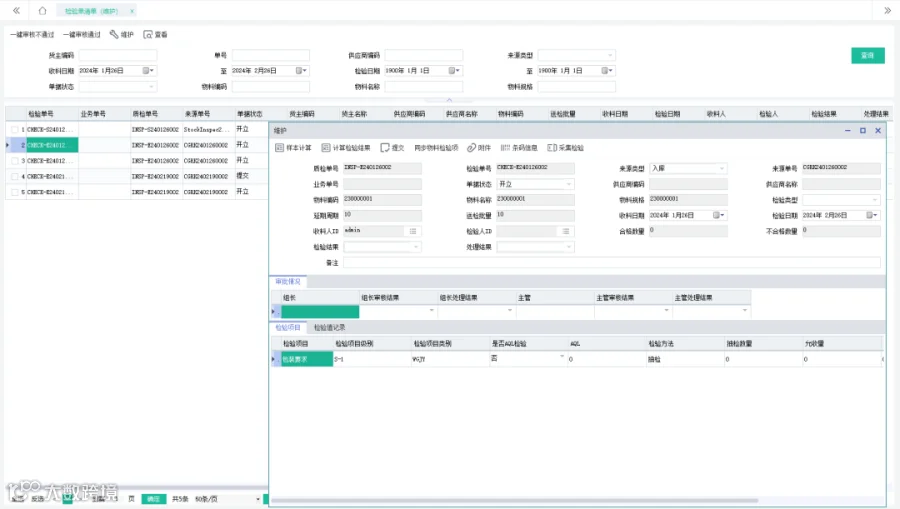Click the 采集检验 icon
Screen dimensions: 900x509
pyautogui.click(x=552, y=148)
